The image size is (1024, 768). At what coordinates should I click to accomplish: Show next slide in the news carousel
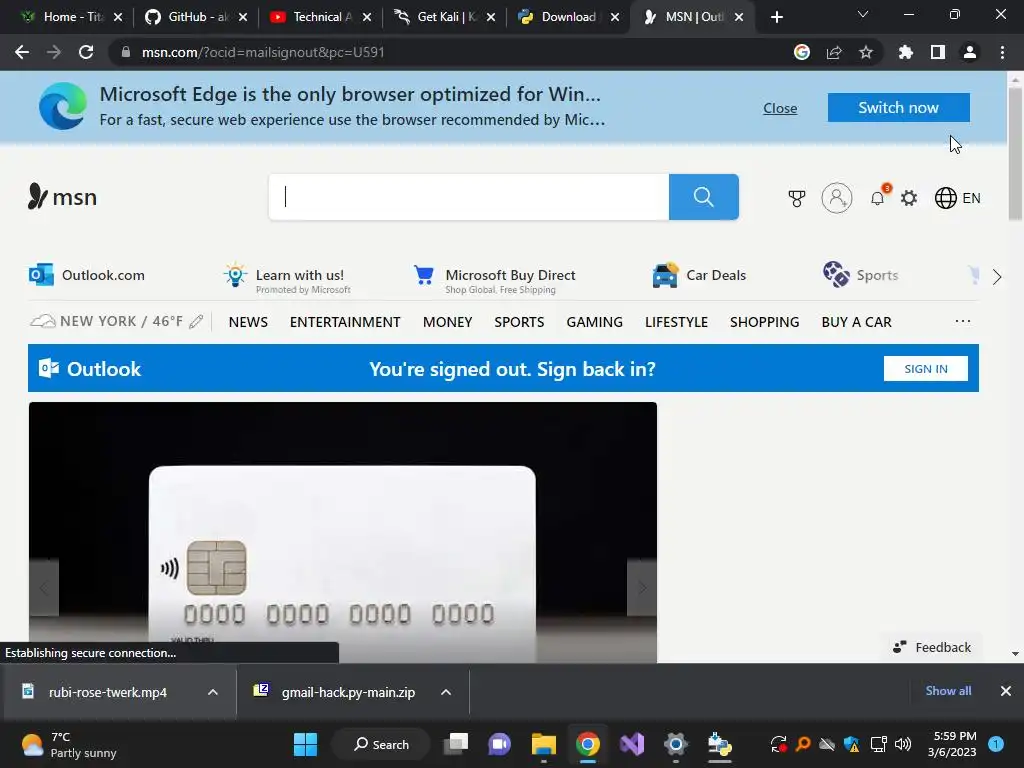click(642, 587)
